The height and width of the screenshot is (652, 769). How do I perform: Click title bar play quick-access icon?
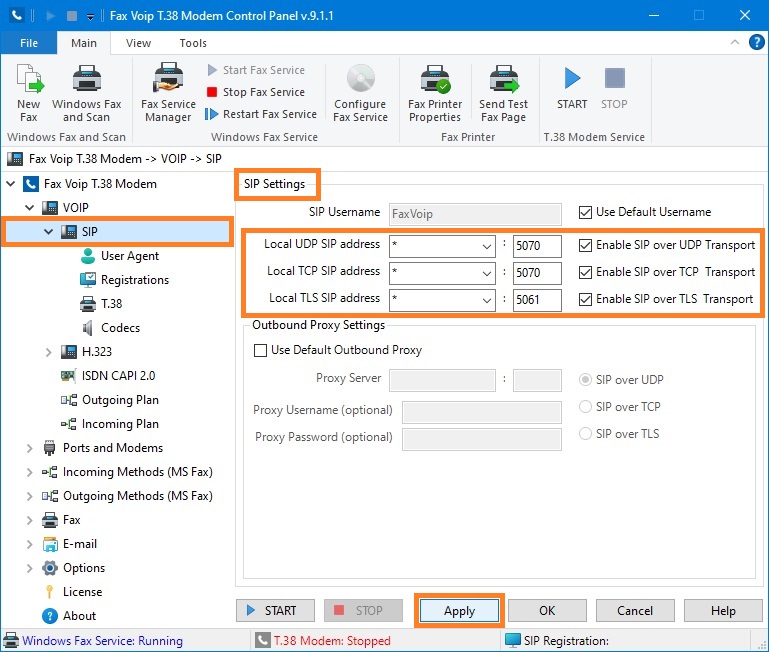coord(50,16)
